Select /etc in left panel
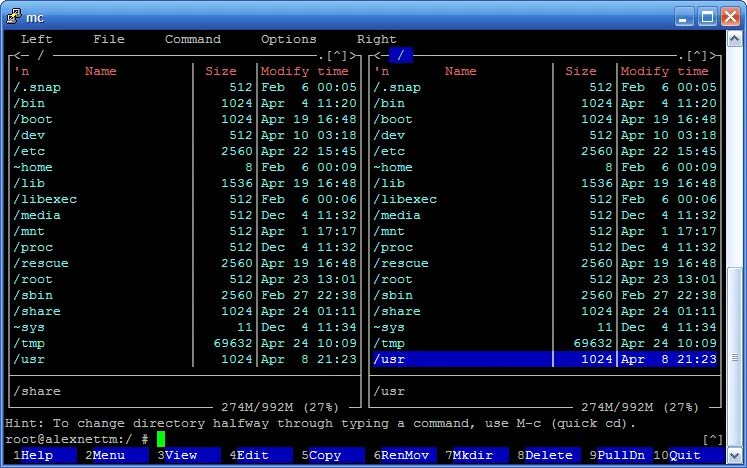747x468 pixels. tap(185, 151)
